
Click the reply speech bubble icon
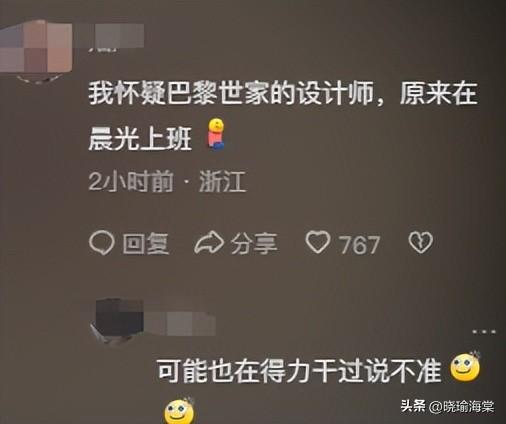point(102,243)
